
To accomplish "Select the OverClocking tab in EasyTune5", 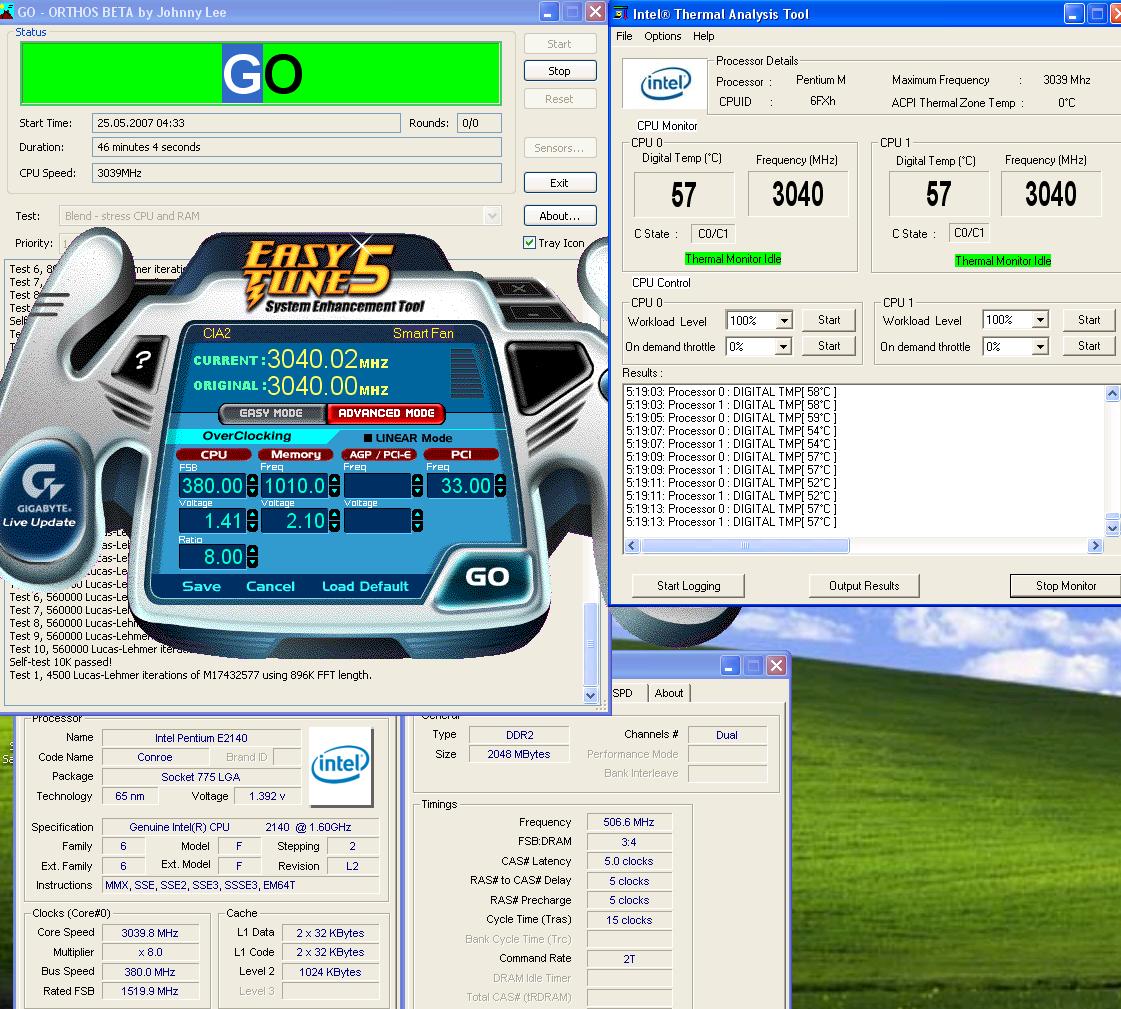I will pos(247,435).
